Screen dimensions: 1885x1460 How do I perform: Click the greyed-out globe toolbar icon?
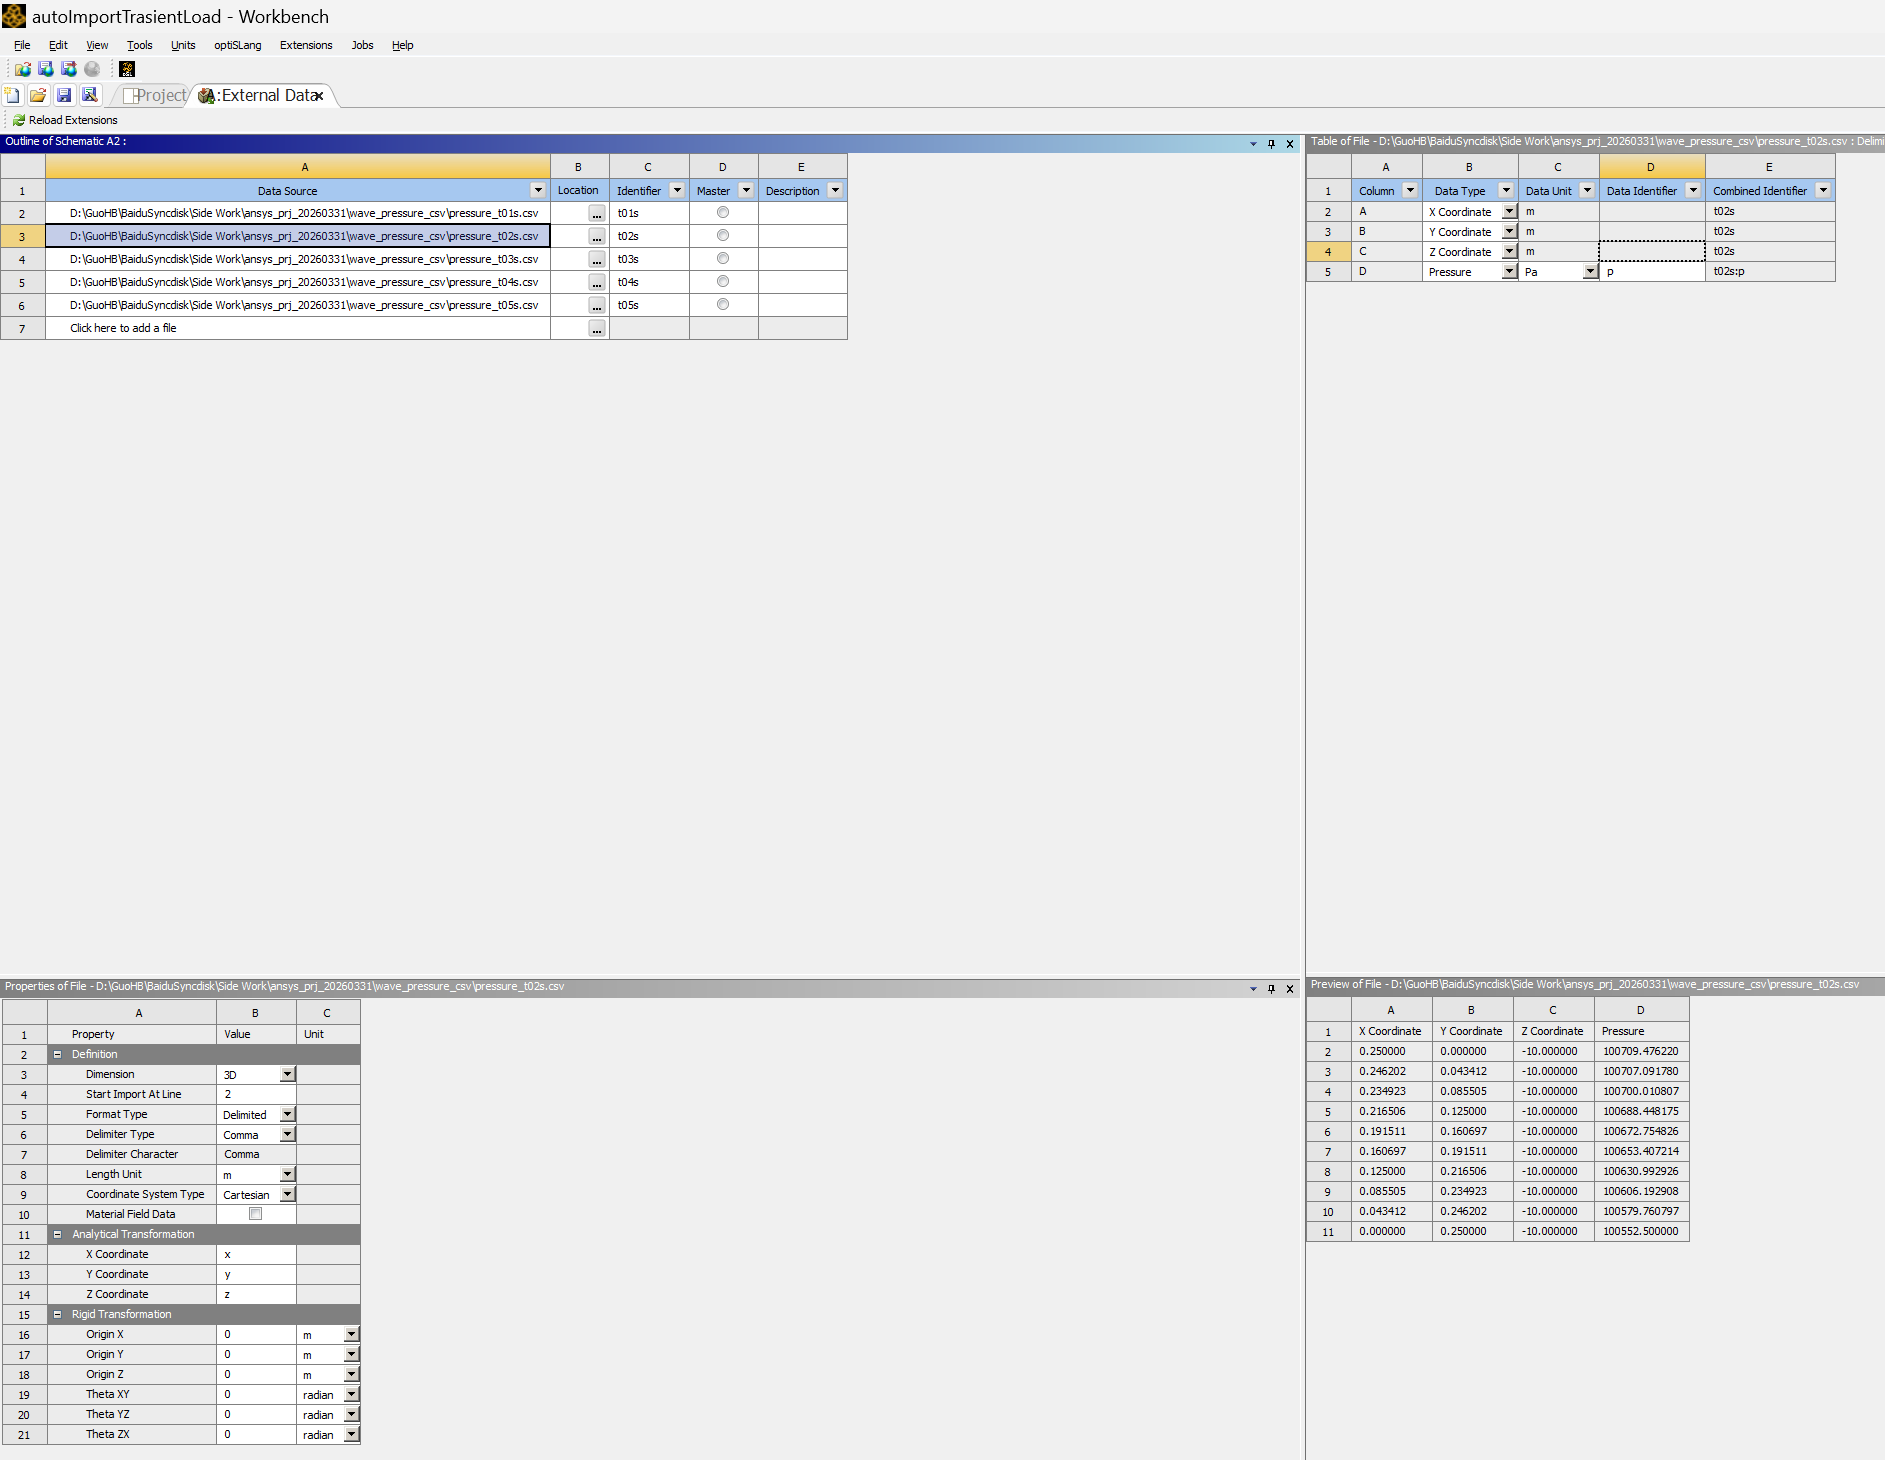click(x=92, y=69)
